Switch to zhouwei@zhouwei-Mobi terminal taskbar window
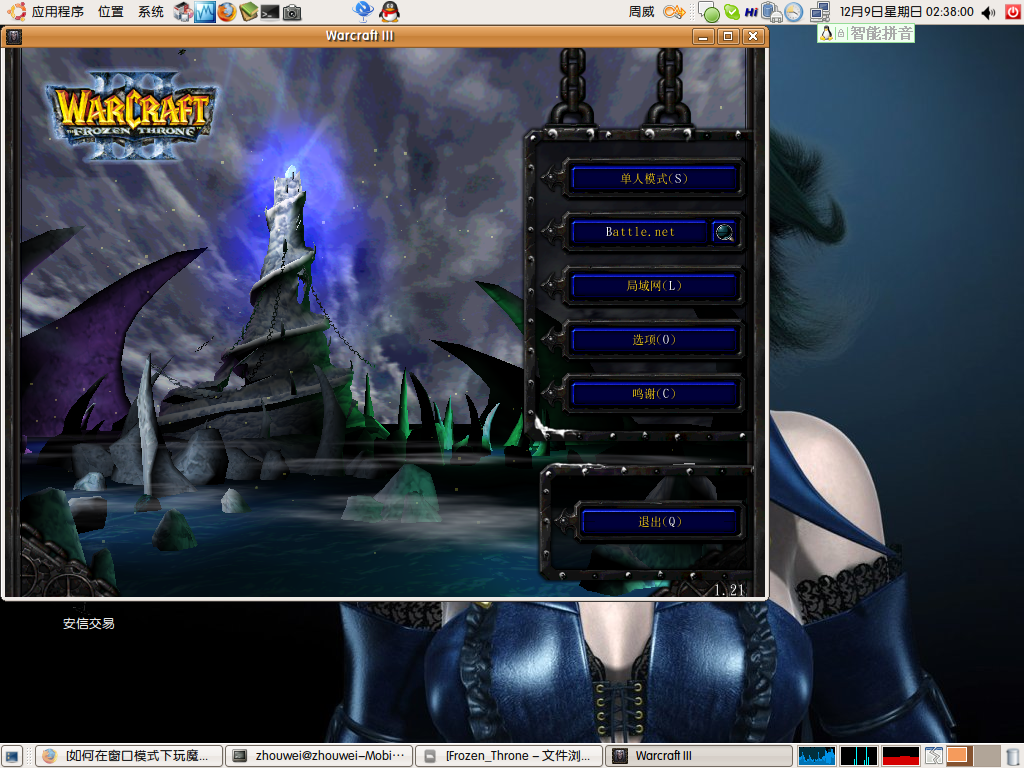The image size is (1024, 768). [x=319, y=756]
